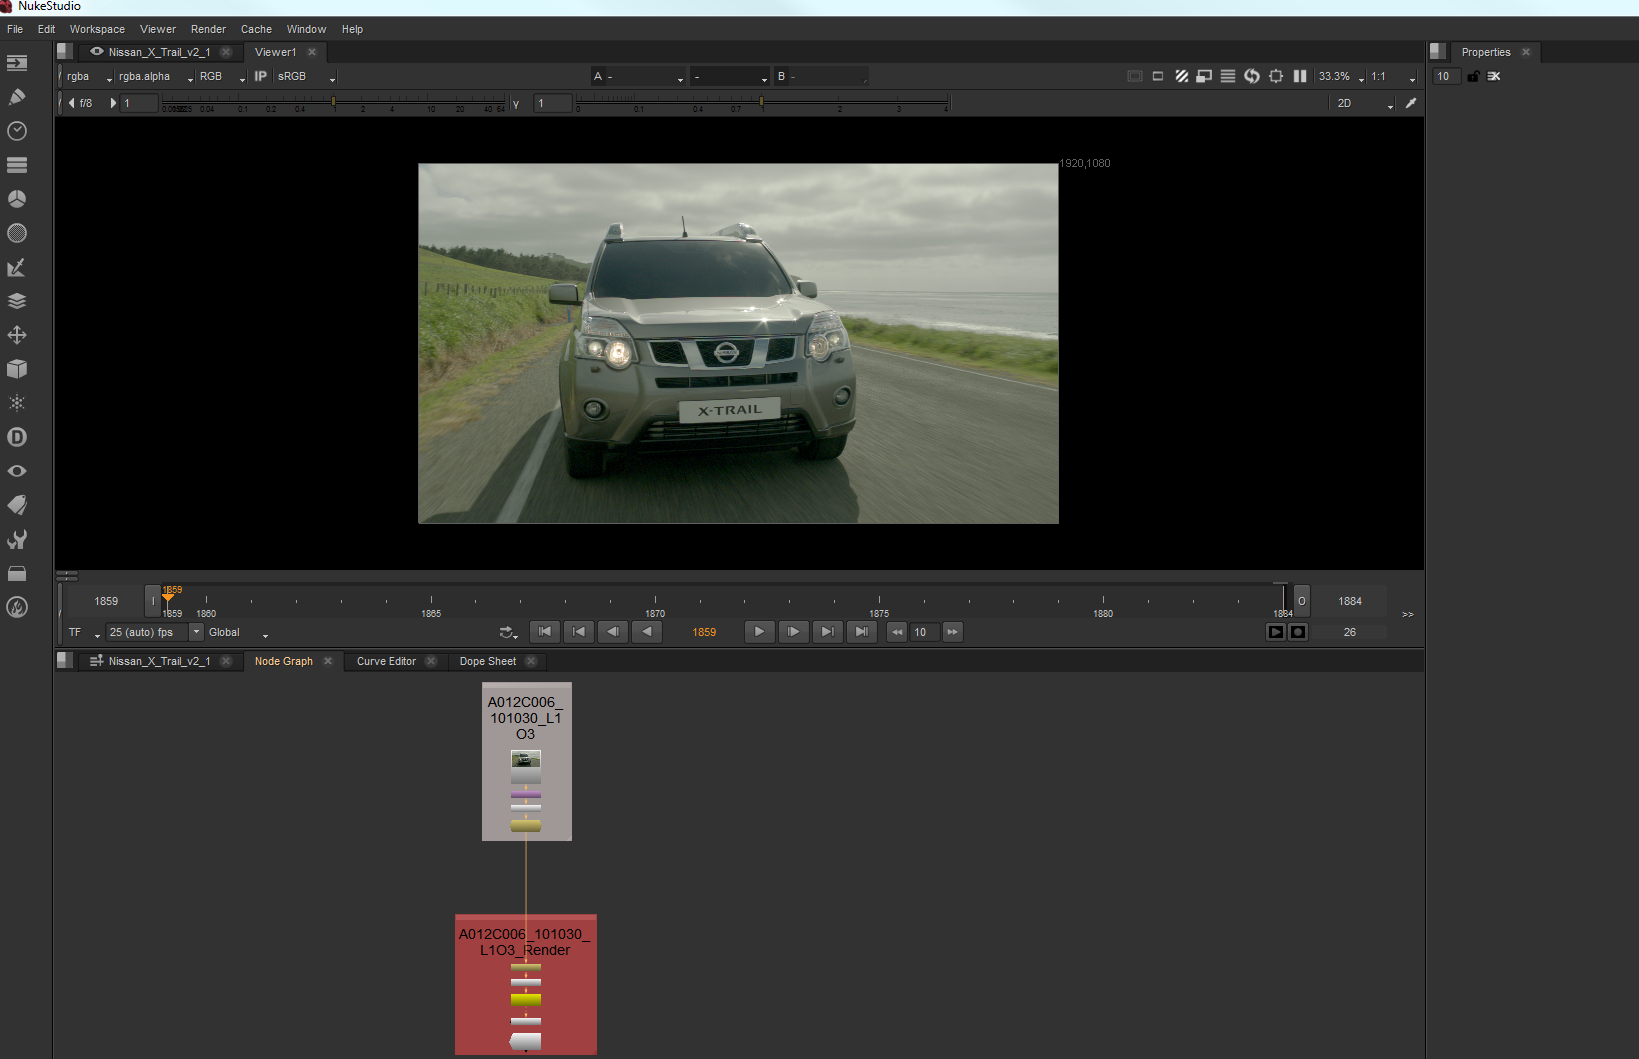This screenshot has height=1059, width=1639.
Task: Open the Channel nodes stacked bars icon
Action: [x=17, y=165]
